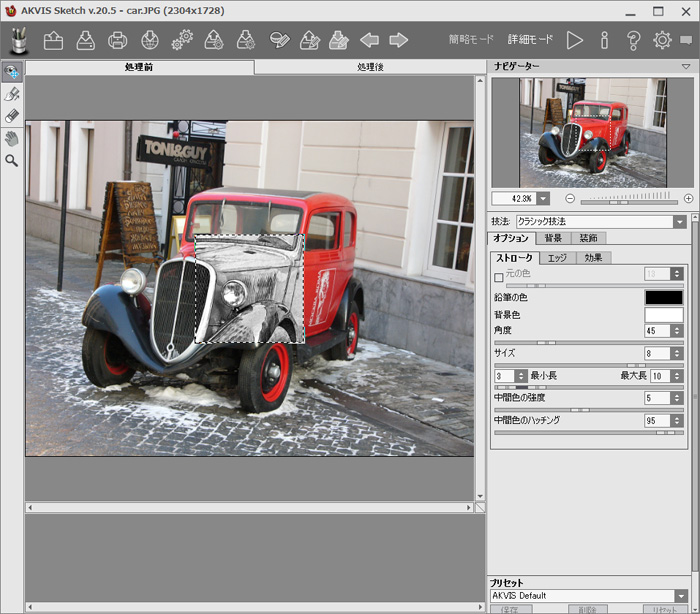Screen dimensions: 700x614
Task: Open the 処理後 (After) tab
Action: click(370, 67)
